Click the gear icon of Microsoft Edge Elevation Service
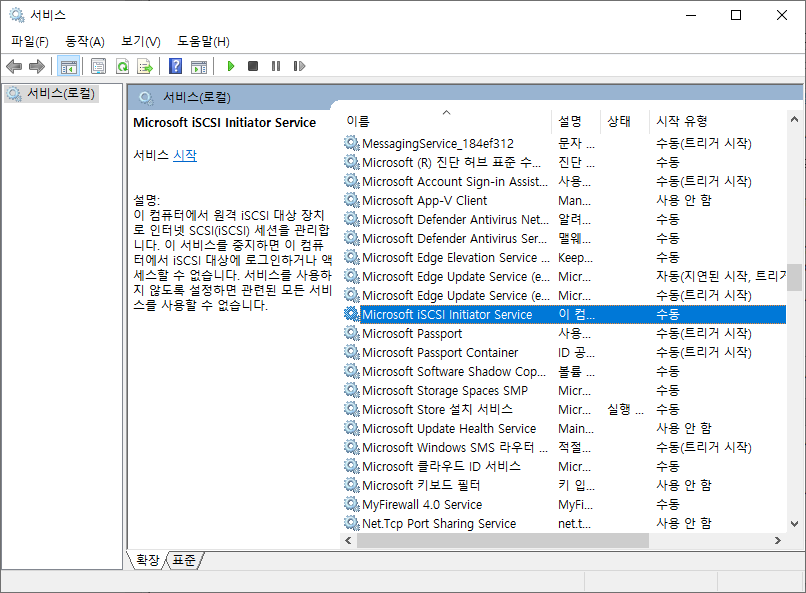This screenshot has height=593, width=806. 352,257
